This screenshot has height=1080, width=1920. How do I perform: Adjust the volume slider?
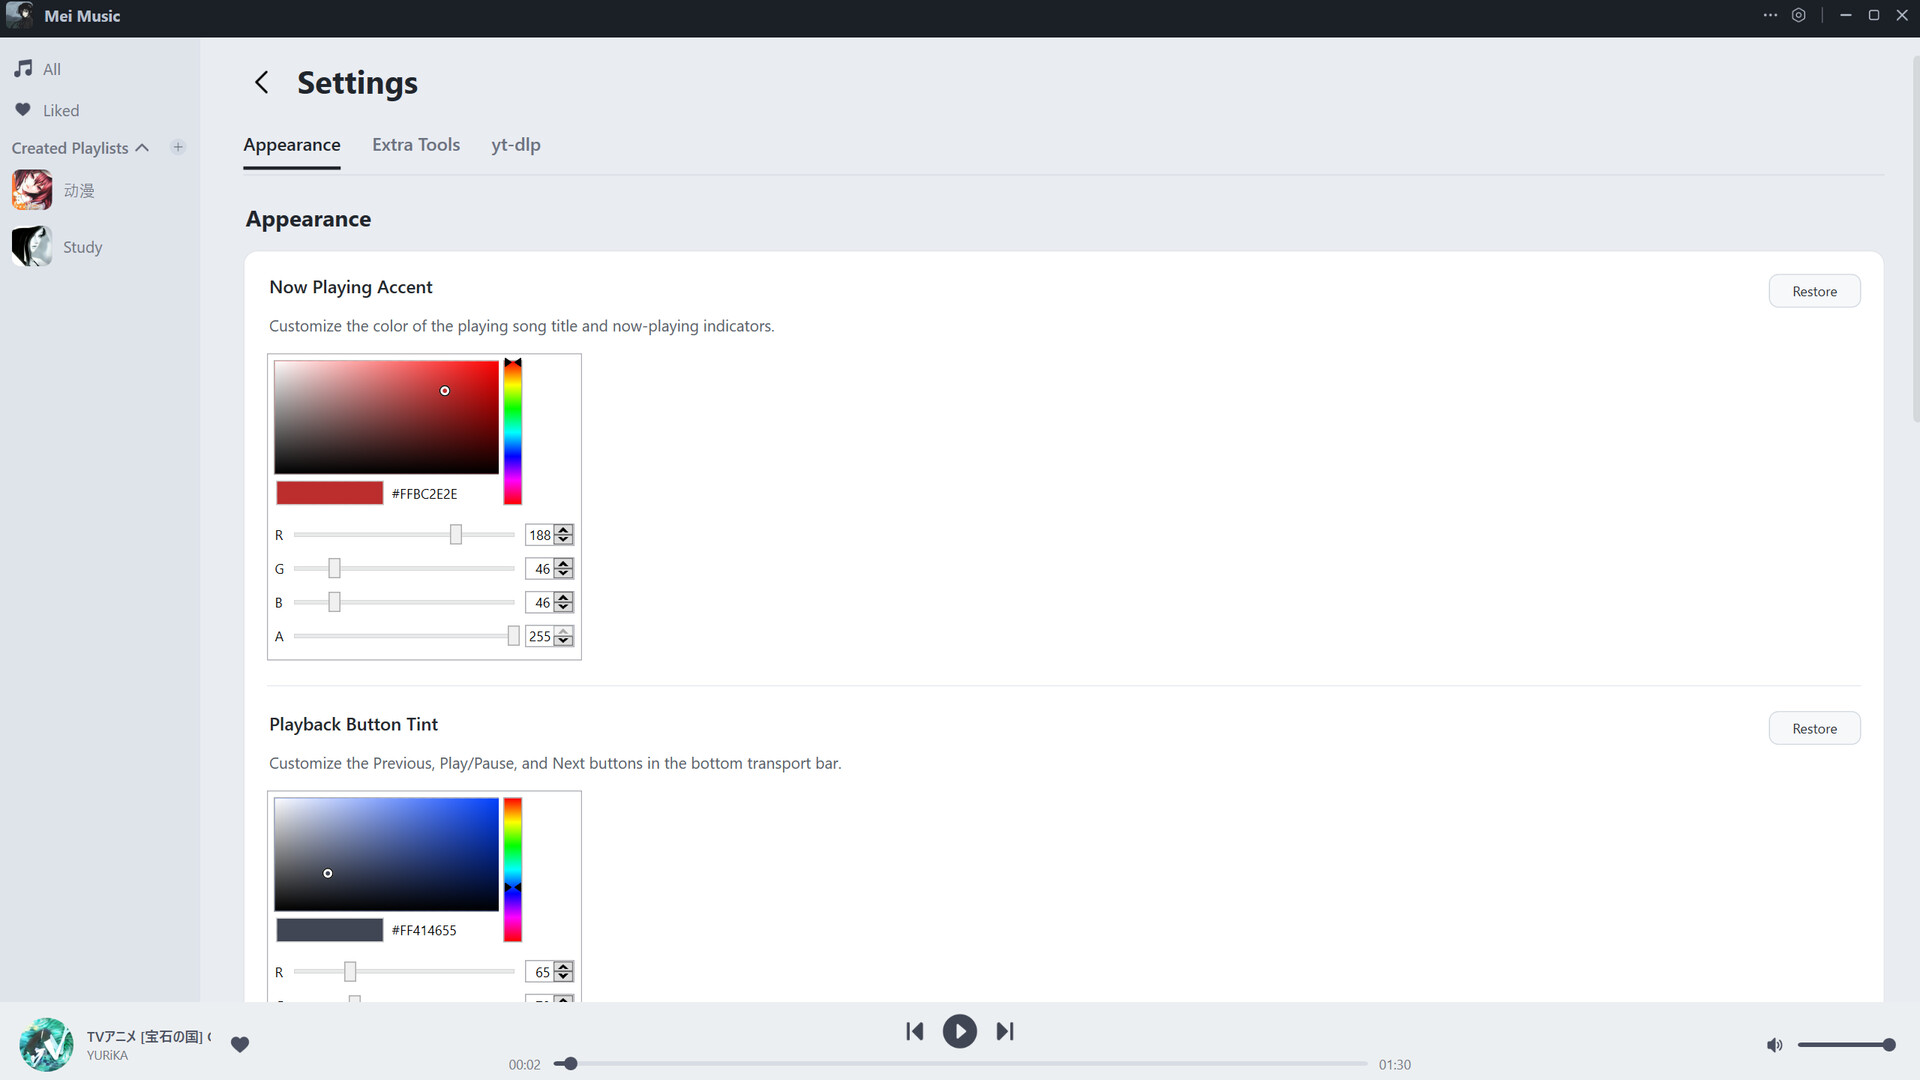[1846, 1044]
